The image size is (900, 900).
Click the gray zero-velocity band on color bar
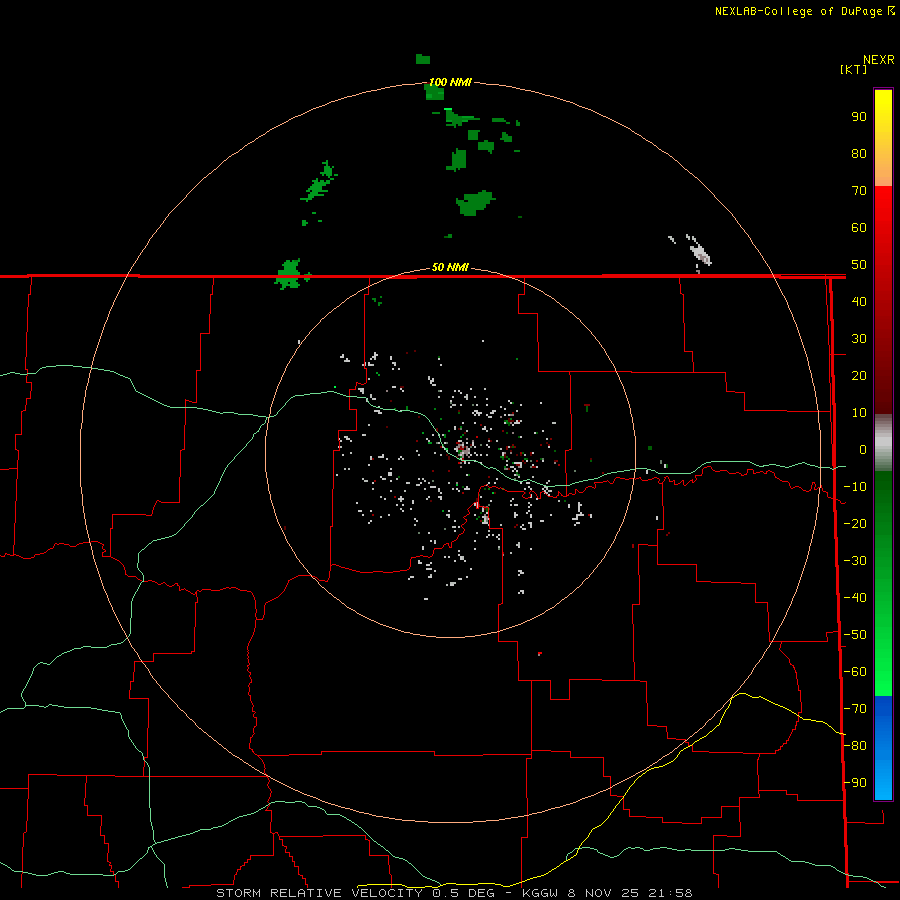pos(883,443)
